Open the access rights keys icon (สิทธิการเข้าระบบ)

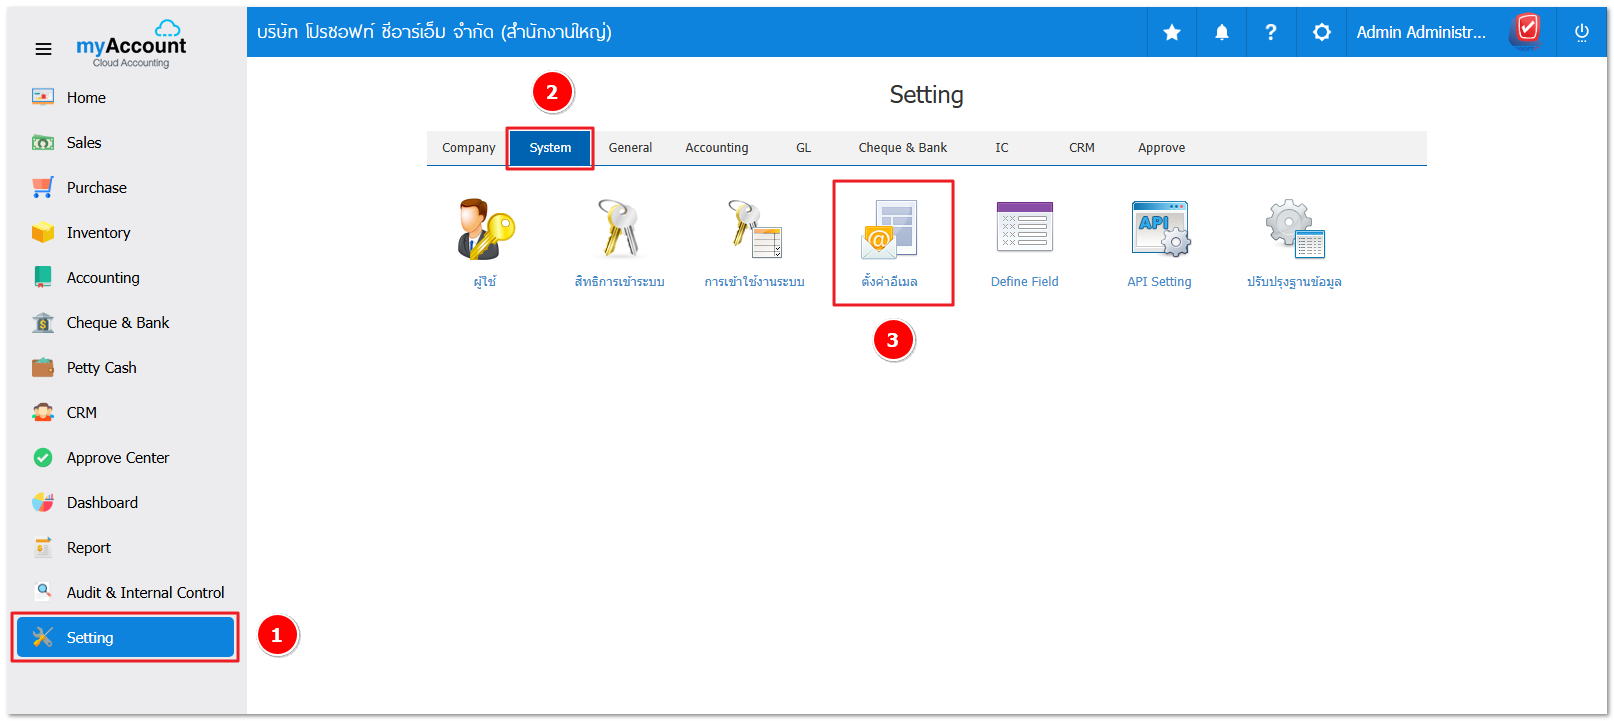619,230
